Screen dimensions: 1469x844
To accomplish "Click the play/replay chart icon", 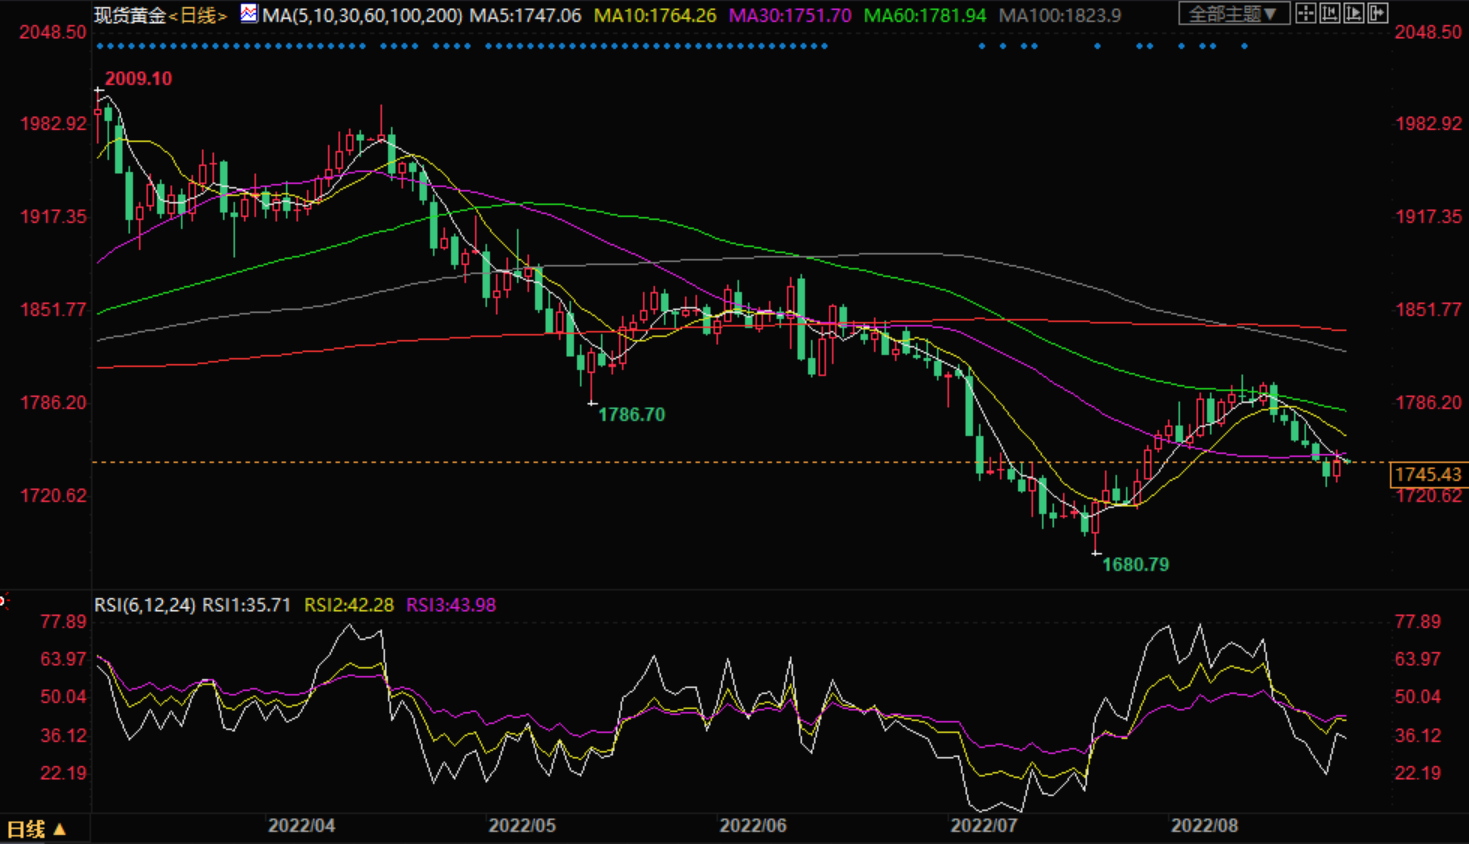I will click(1353, 13).
